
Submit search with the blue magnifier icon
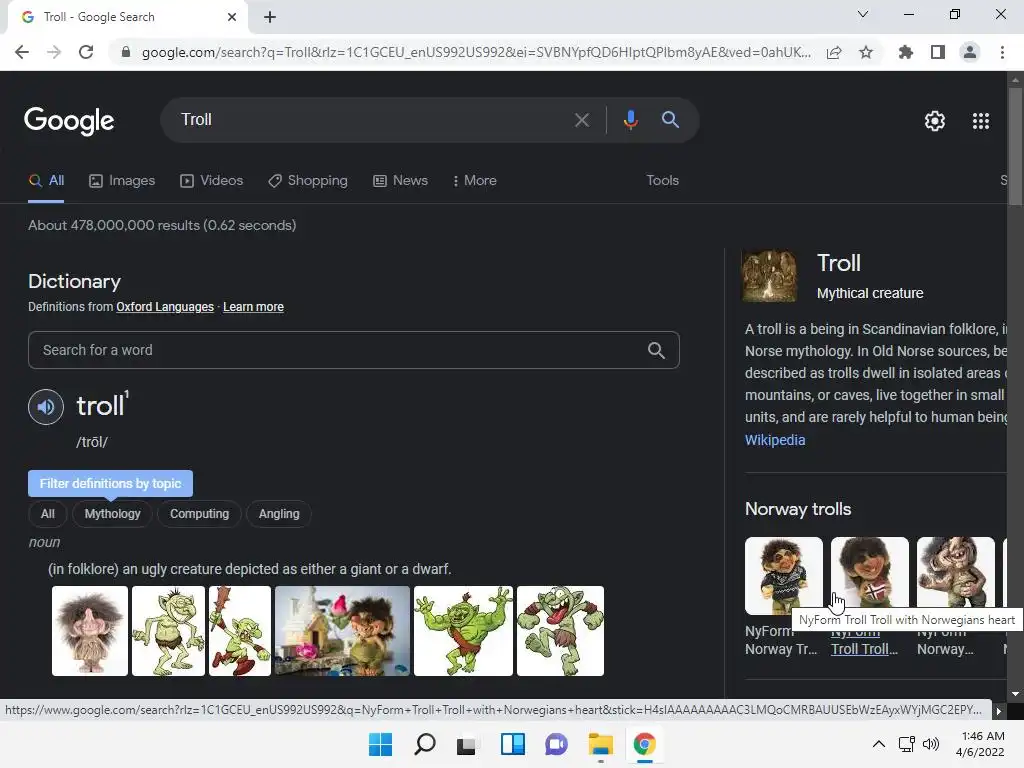(x=670, y=120)
